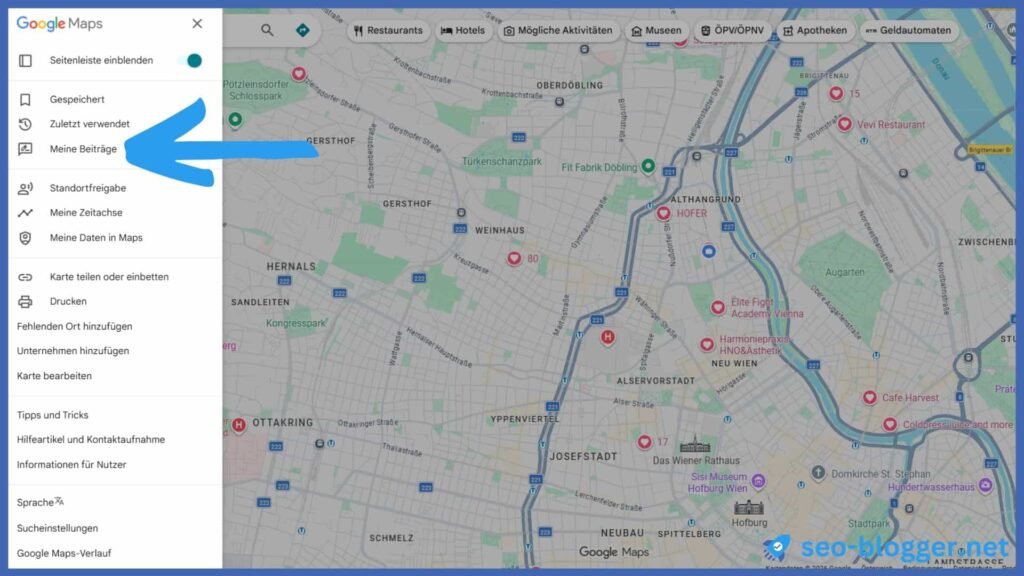
Task: Filter map by Hotels chip
Action: (463, 31)
